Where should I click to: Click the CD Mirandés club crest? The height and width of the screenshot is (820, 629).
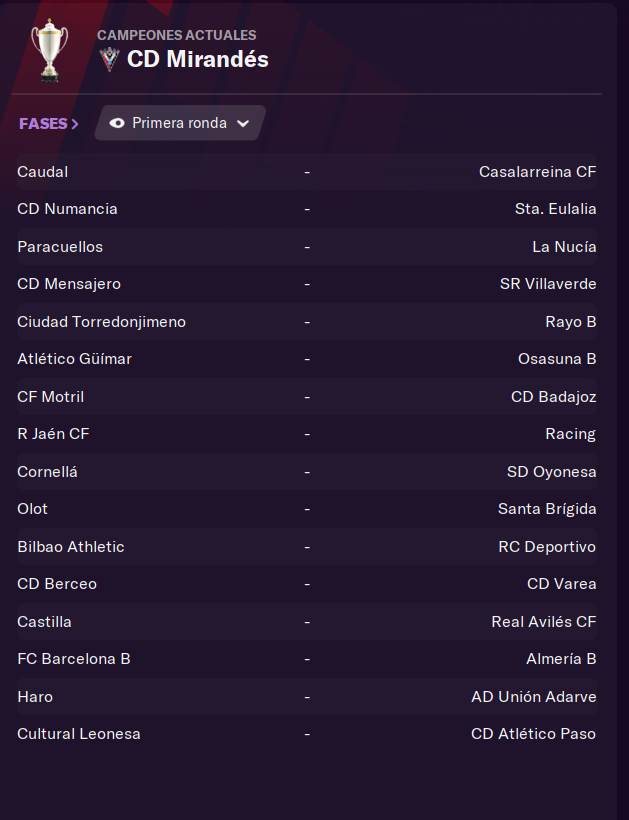point(110,59)
